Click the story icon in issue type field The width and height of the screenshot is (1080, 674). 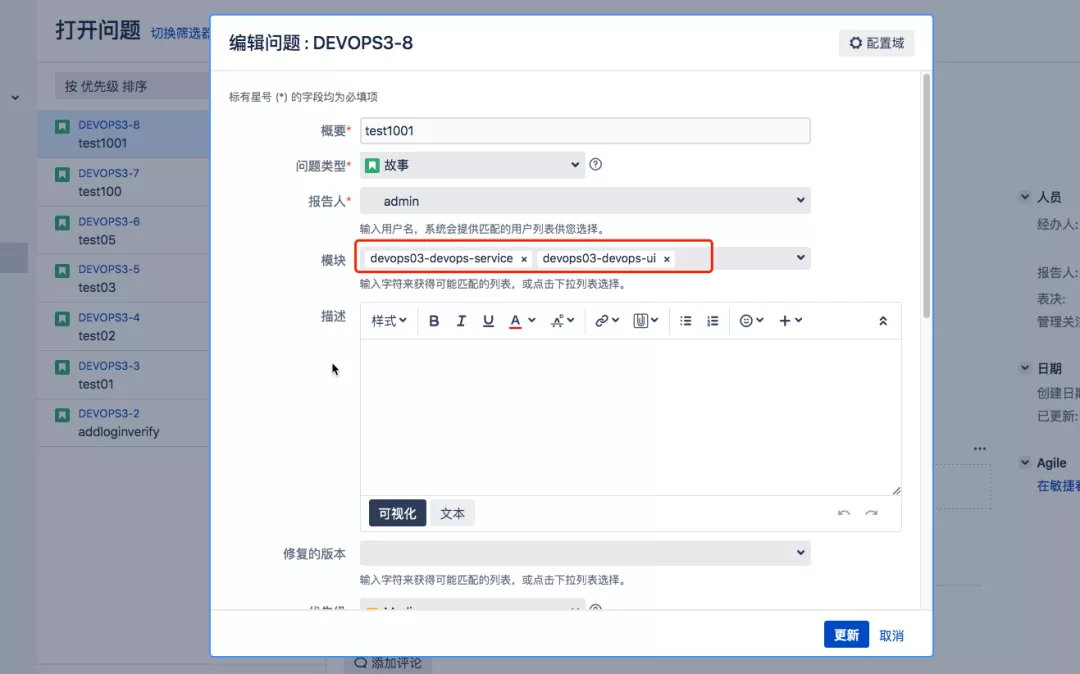[x=372, y=165]
